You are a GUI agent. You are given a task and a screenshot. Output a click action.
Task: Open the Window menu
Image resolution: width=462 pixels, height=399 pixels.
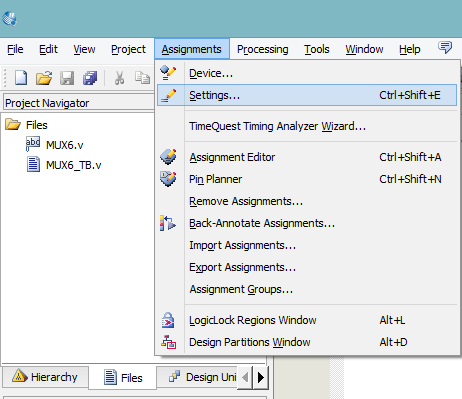[x=364, y=49]
